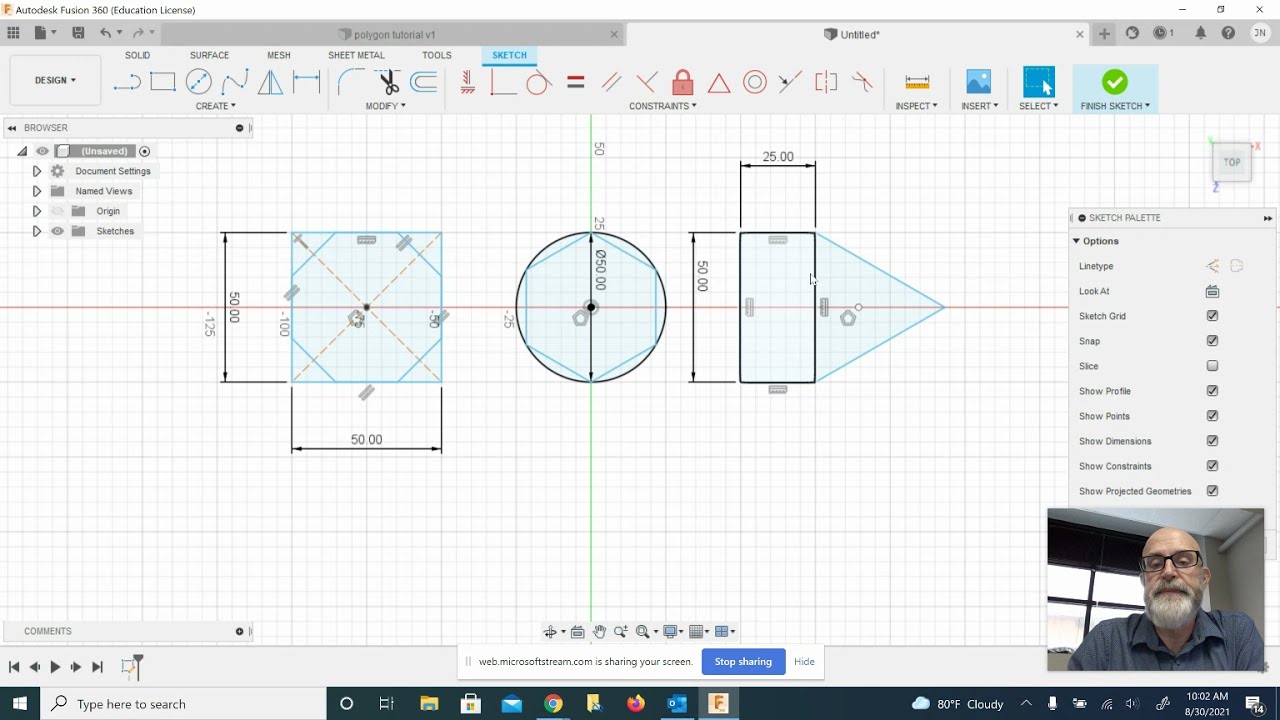This screenshot has width=1280, height=720.
Task: Click the Select tool icon
Action: (1039, 82)
